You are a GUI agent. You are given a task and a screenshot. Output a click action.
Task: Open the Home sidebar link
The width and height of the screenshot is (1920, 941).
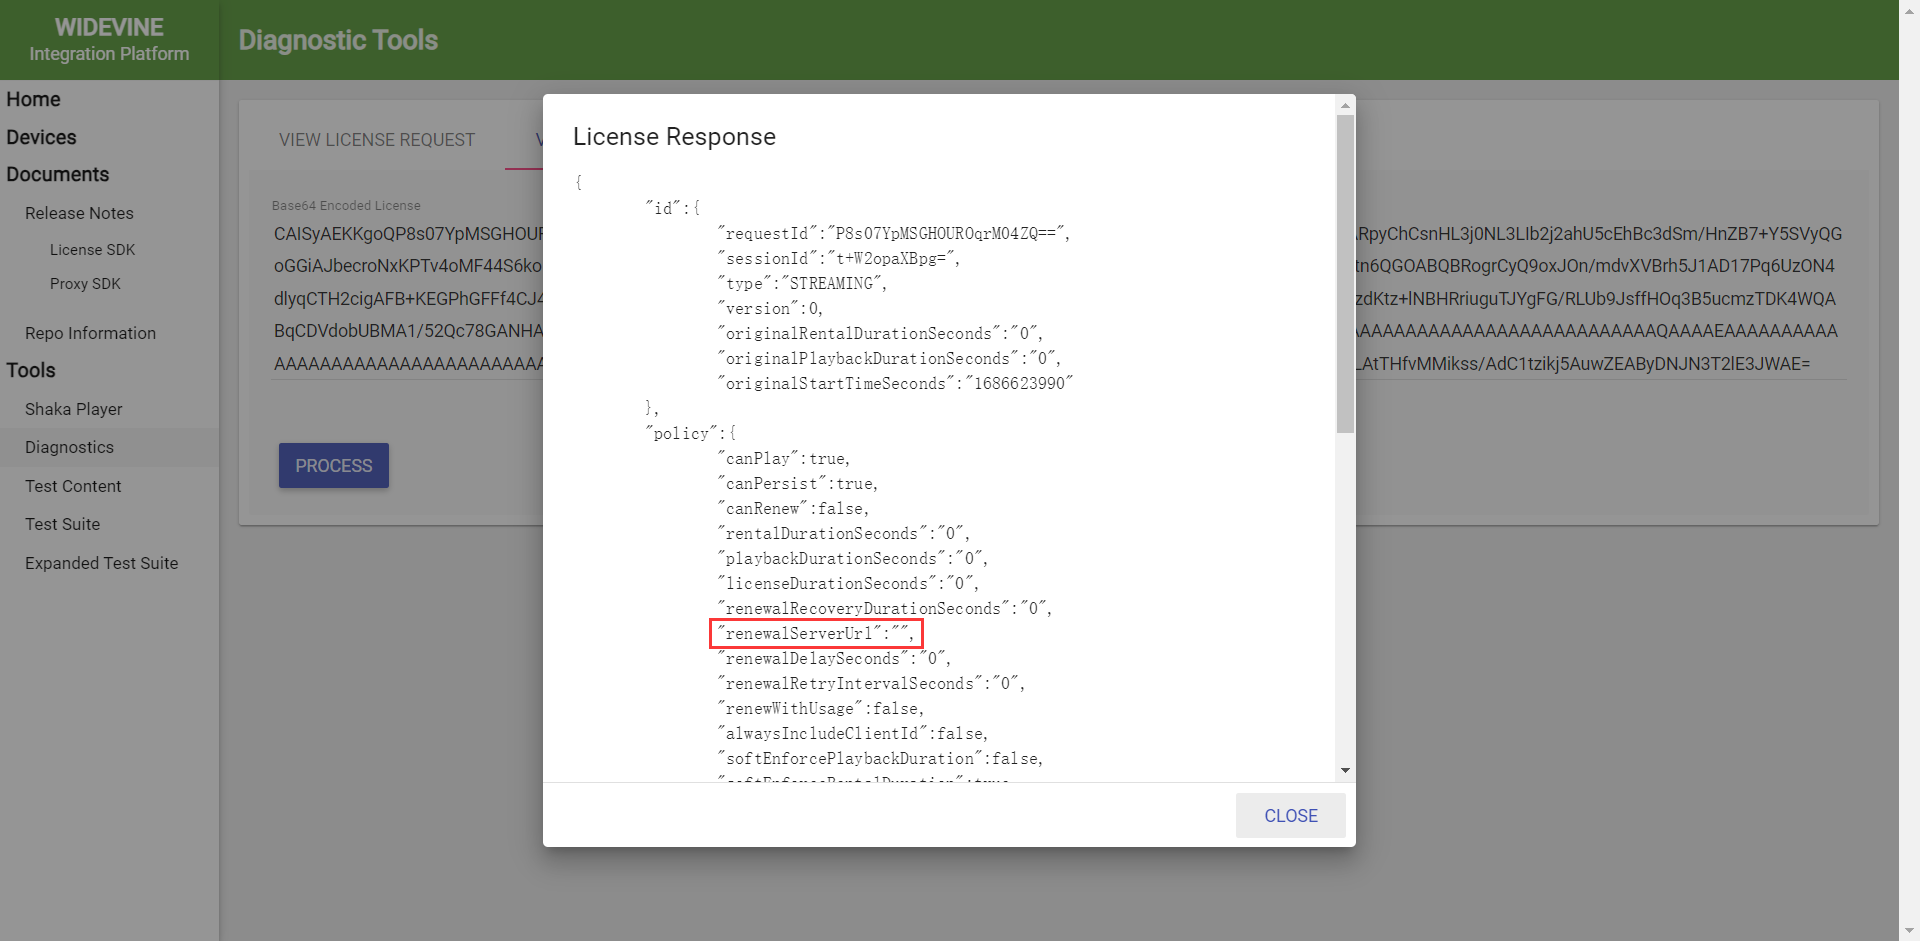click(x=33, y=99)
